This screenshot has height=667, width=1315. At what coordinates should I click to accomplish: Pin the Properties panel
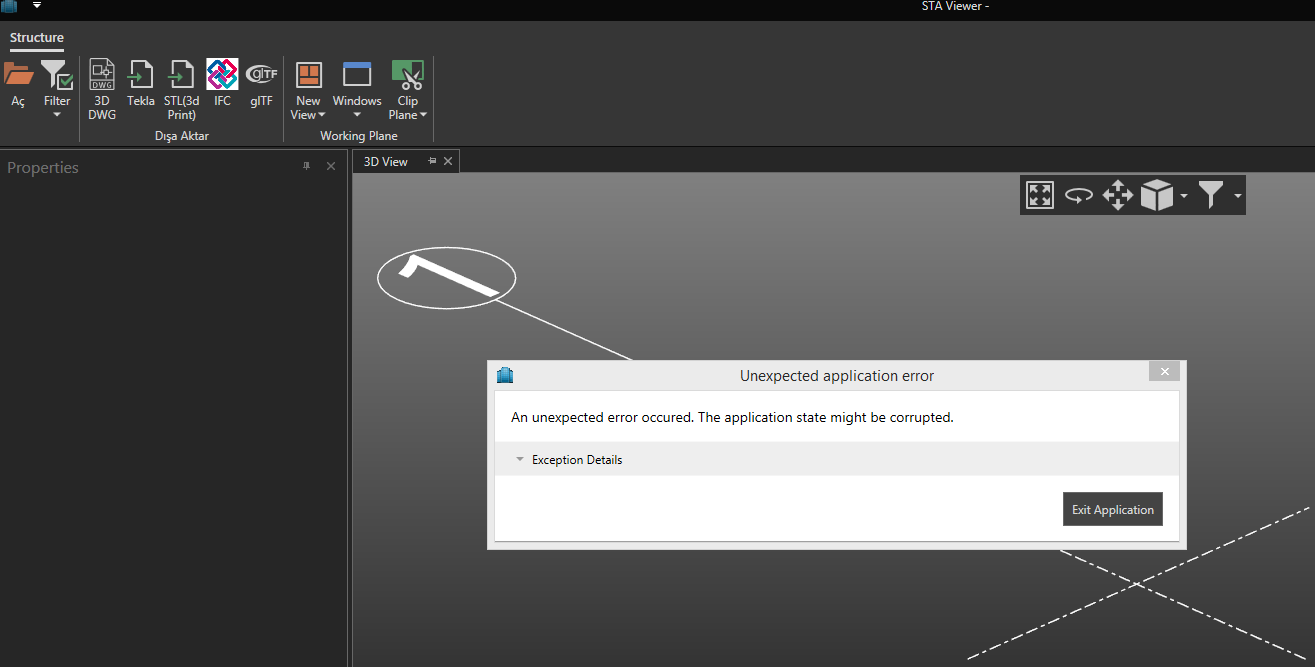tap(306, 167)
